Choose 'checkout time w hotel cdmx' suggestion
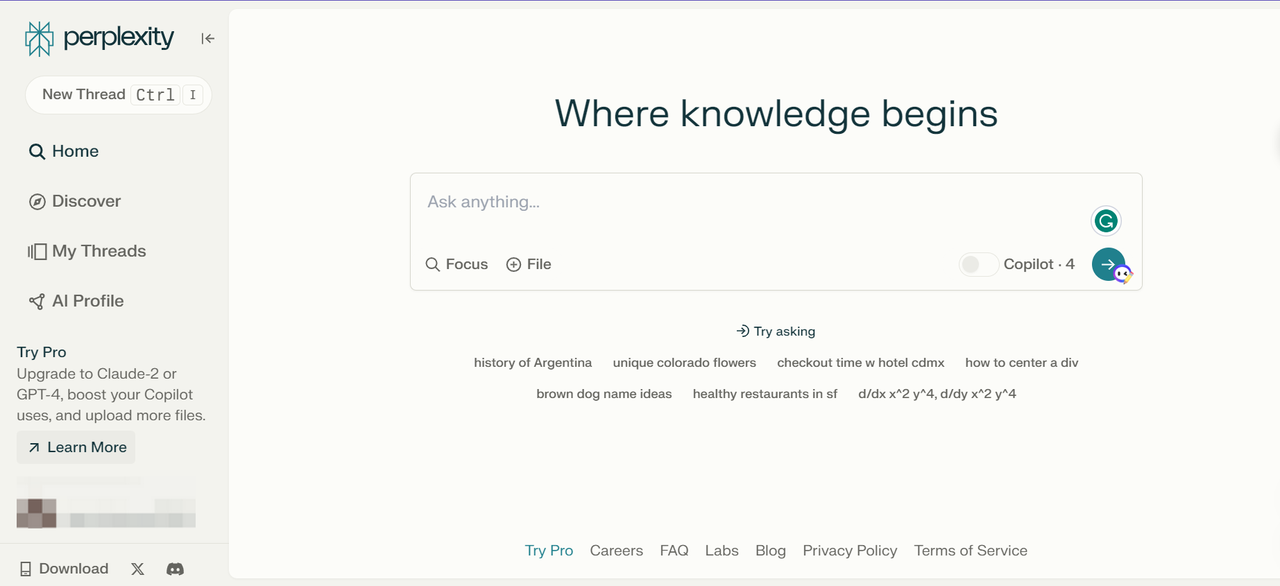The height and width of the screenshot is (586, 1280). click(861, 363)
